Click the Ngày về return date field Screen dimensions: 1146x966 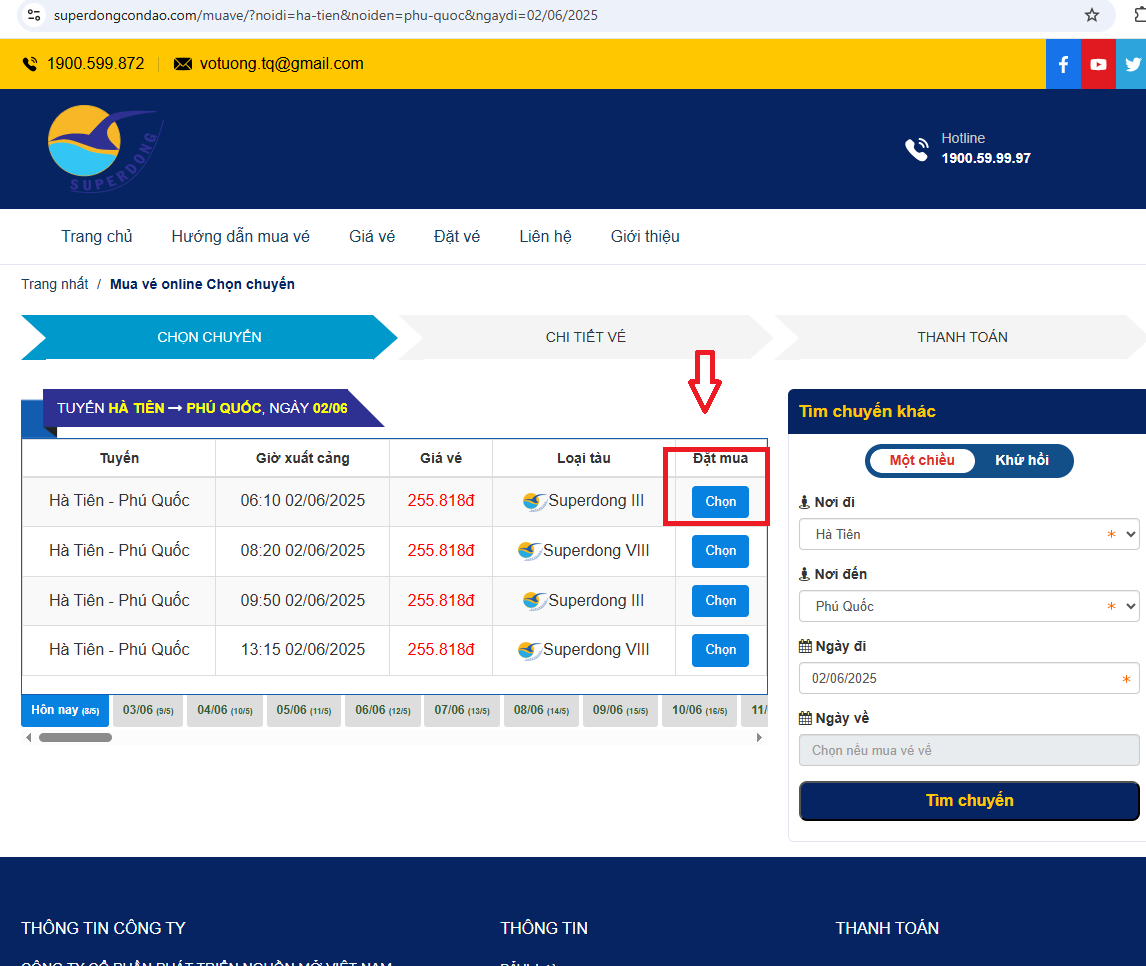(x=968, y=750)
